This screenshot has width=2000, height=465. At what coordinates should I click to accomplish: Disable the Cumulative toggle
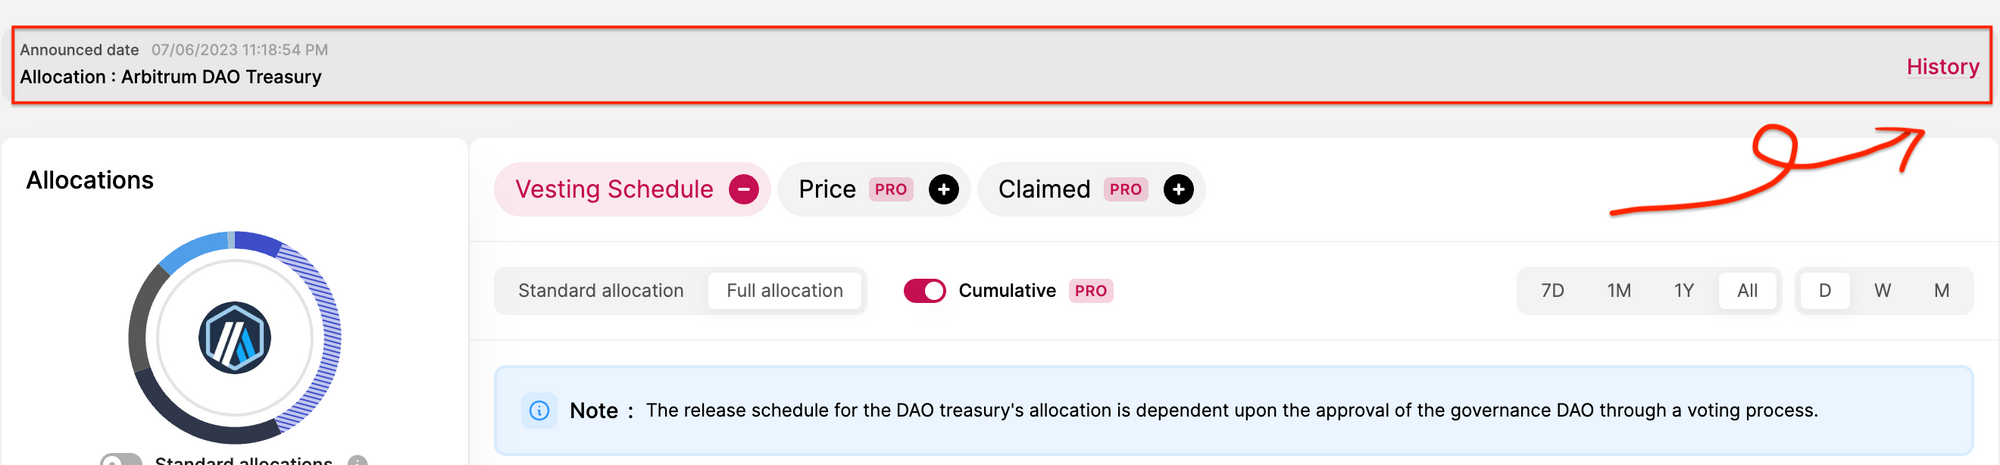pyautogui.click(x=925, y=291)
